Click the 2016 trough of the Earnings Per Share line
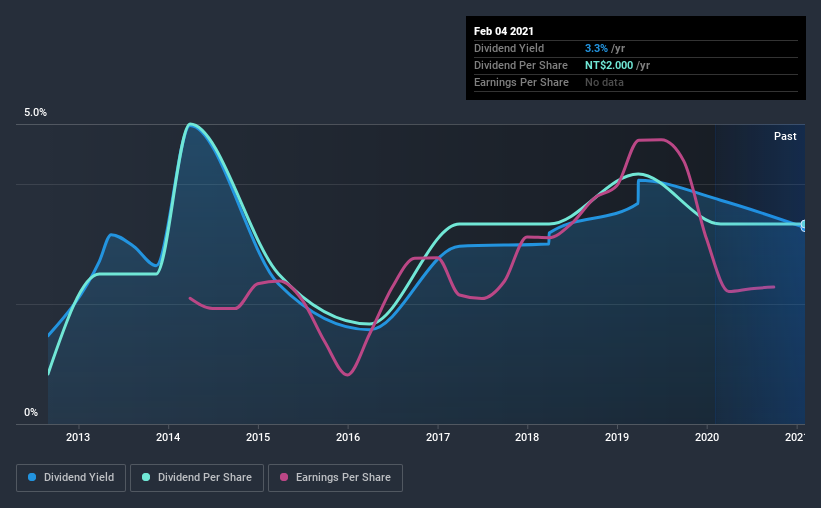 click(x=347, y=374)
